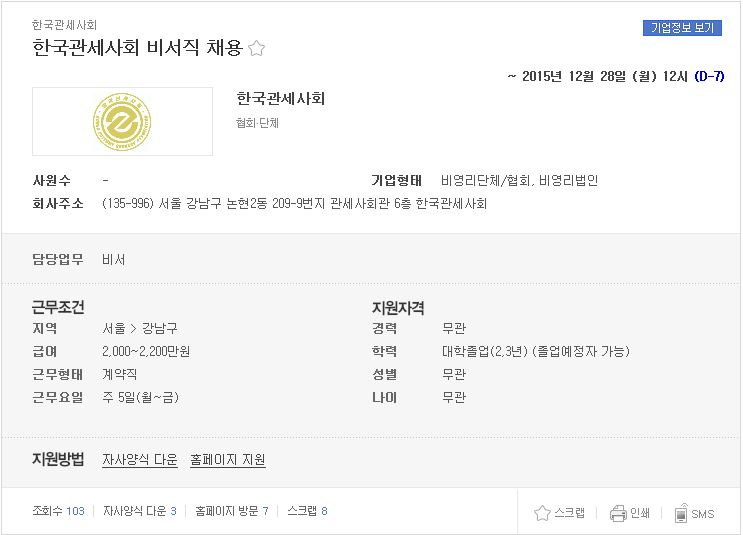Screen dimensions: 743x535
Task: Open the 기업정보 보기 button
Action: coord(682,28)
